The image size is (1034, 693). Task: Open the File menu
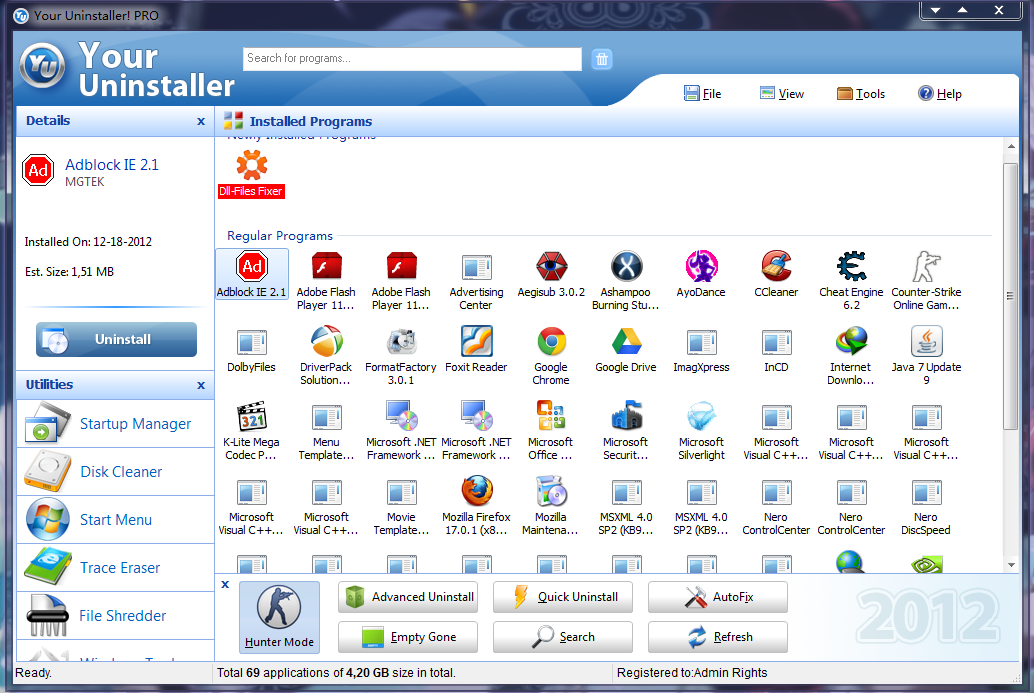point(703,94)
